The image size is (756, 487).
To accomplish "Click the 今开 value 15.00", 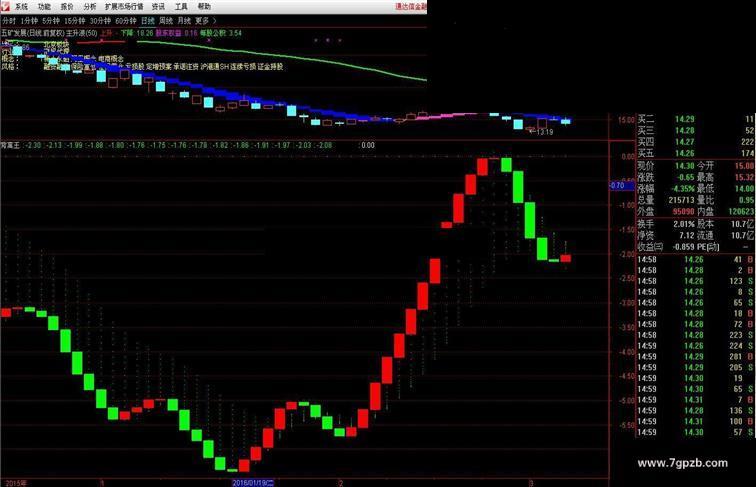I will 744,166.
